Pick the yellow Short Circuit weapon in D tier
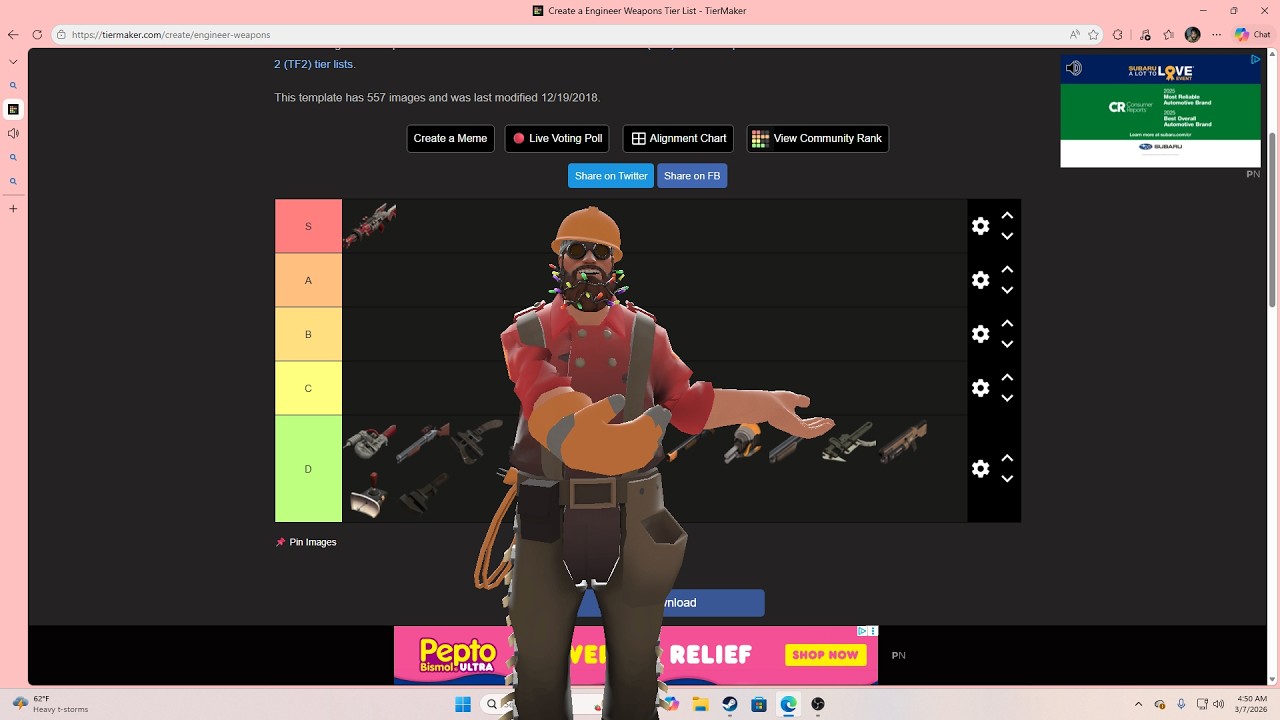Viewport: 1280px width, 720px height. coord(745,441)
